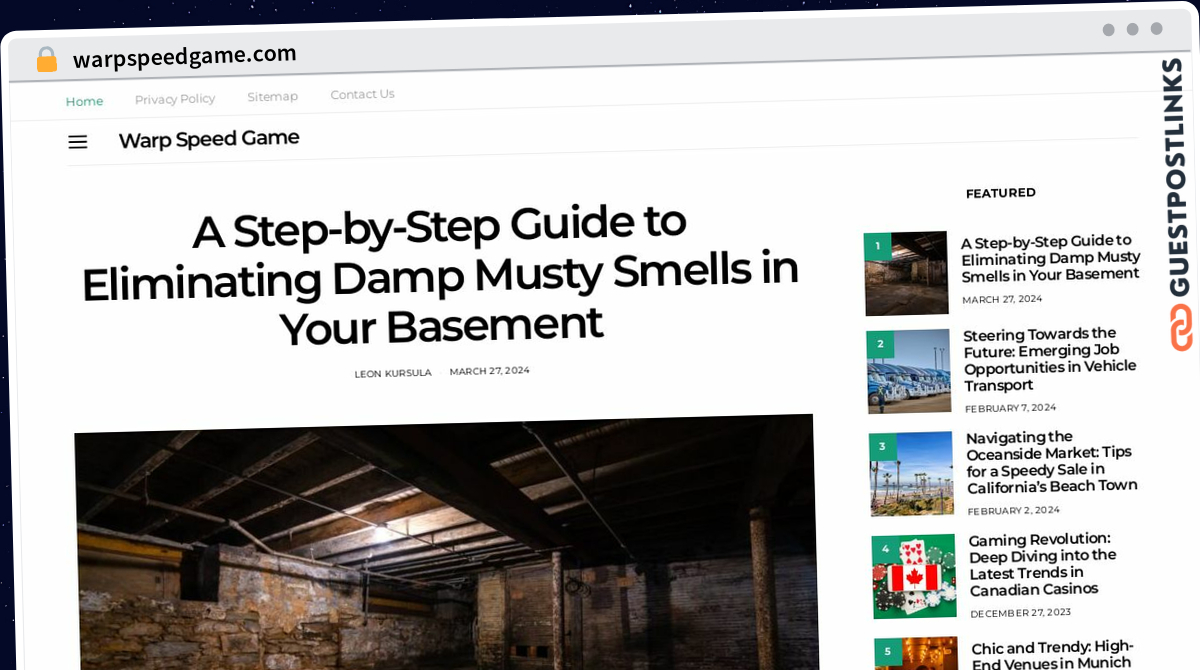Click the March 27, 2024 date under headline

489,371
